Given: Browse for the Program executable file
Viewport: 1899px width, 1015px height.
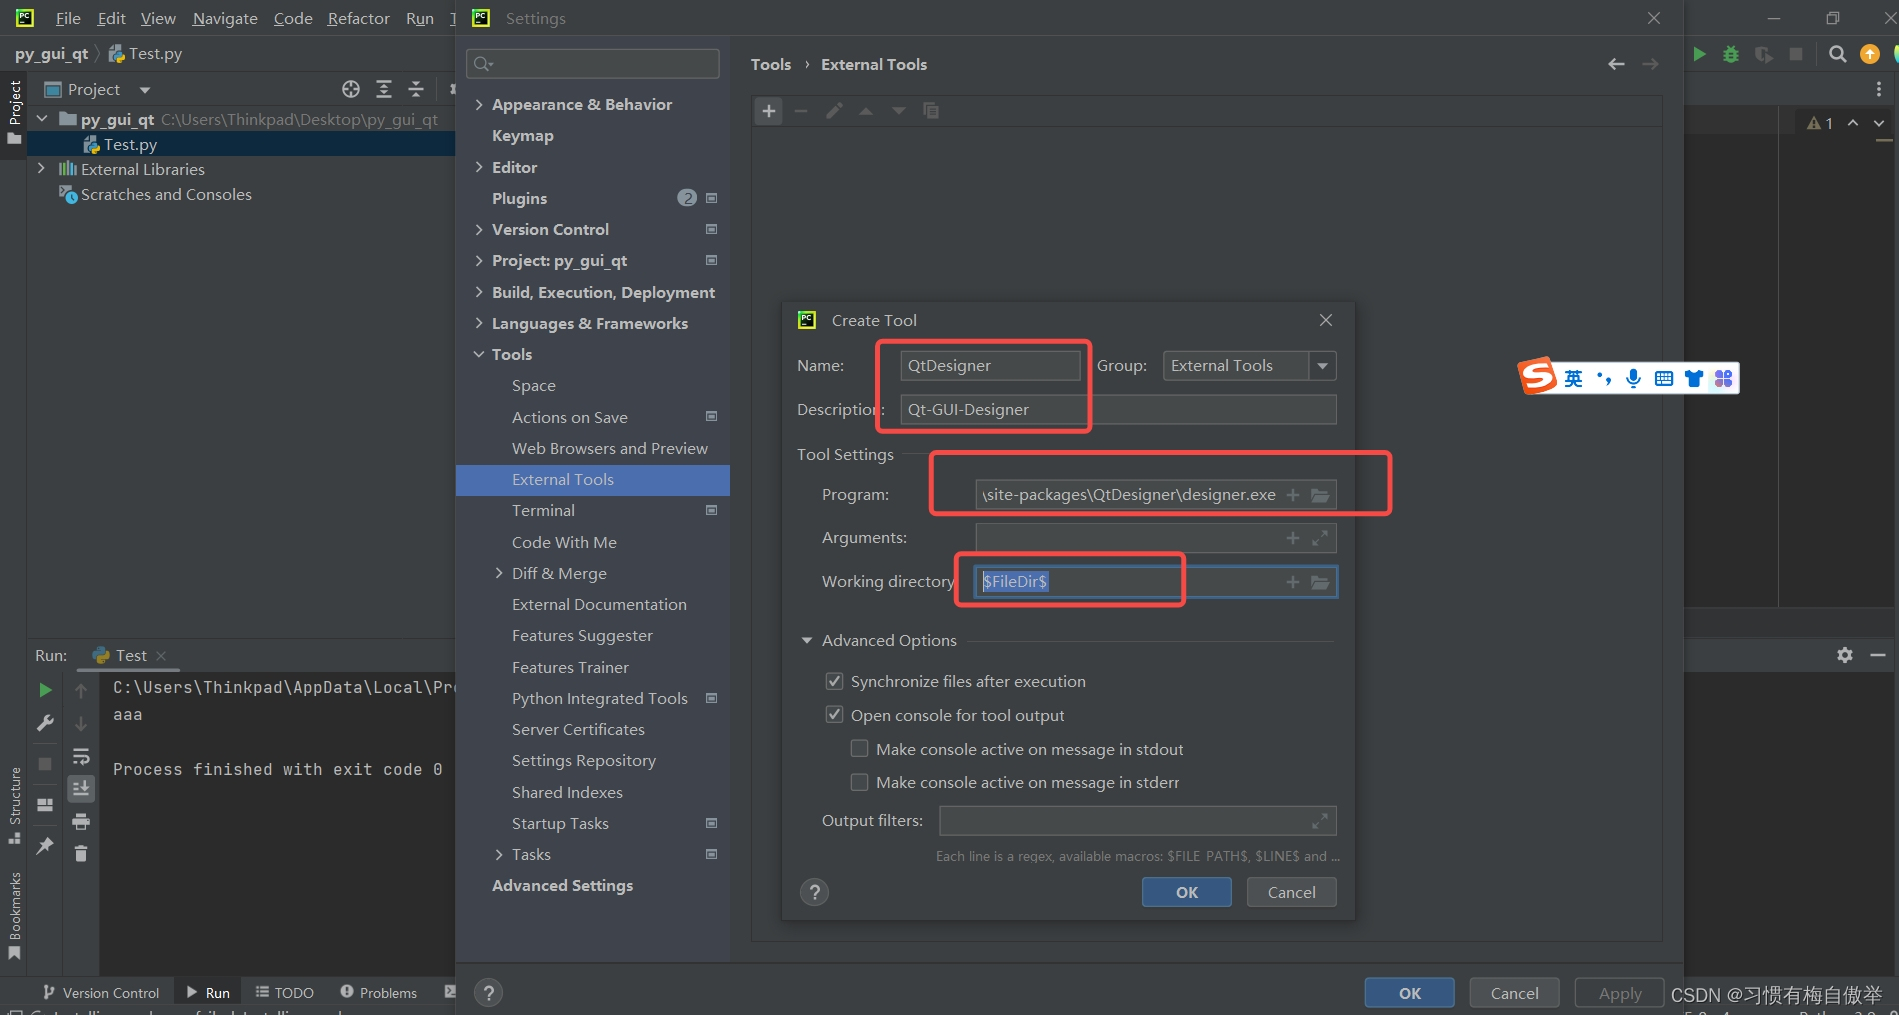Looking at the screenshot, I should pyautogui.click(x=1320, y=494).
